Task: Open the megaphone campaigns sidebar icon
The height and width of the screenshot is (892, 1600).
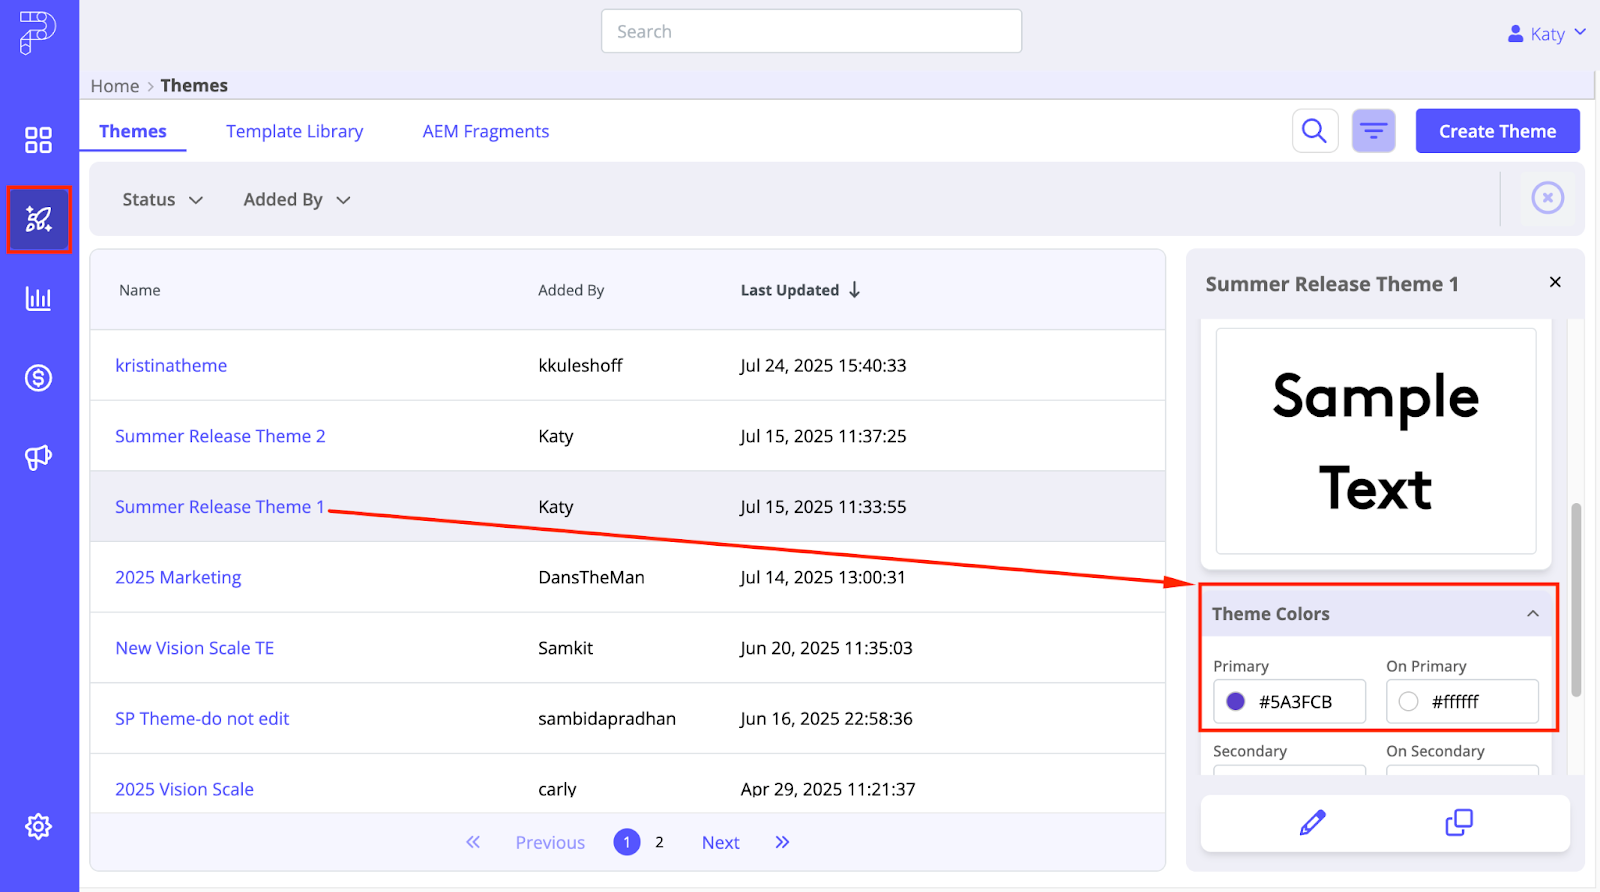Action: (x=38, y=457)
